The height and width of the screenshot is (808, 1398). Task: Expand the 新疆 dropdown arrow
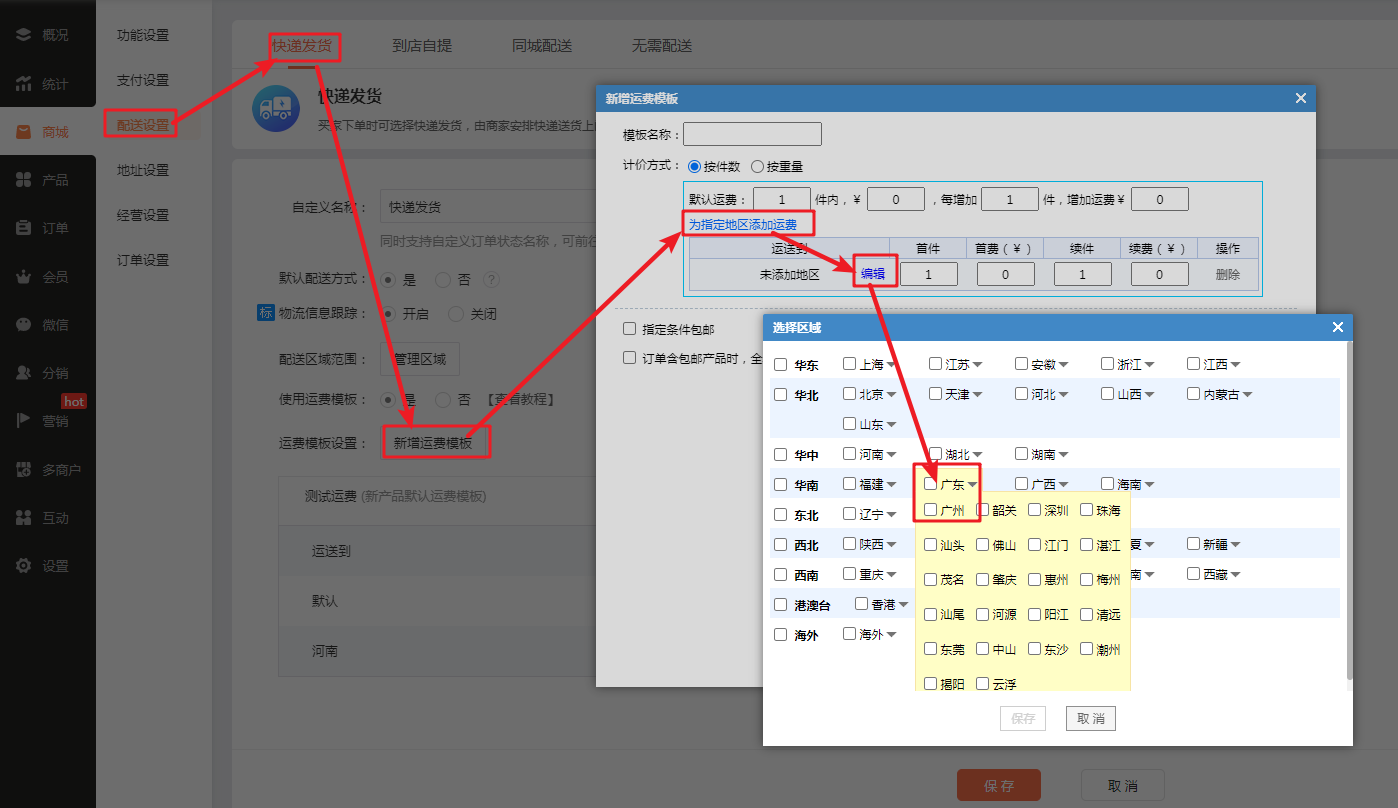pos(1235,545)
